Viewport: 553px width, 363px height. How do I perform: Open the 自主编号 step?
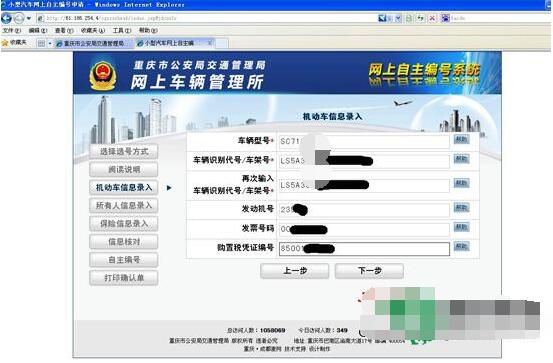coord(124,260)
